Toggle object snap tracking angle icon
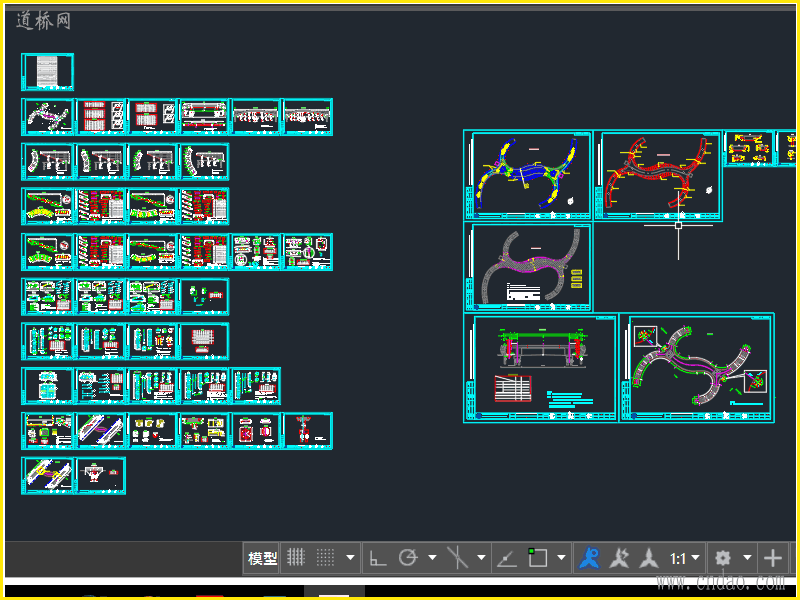Screen dimensions: 800x600 point(507,559)
